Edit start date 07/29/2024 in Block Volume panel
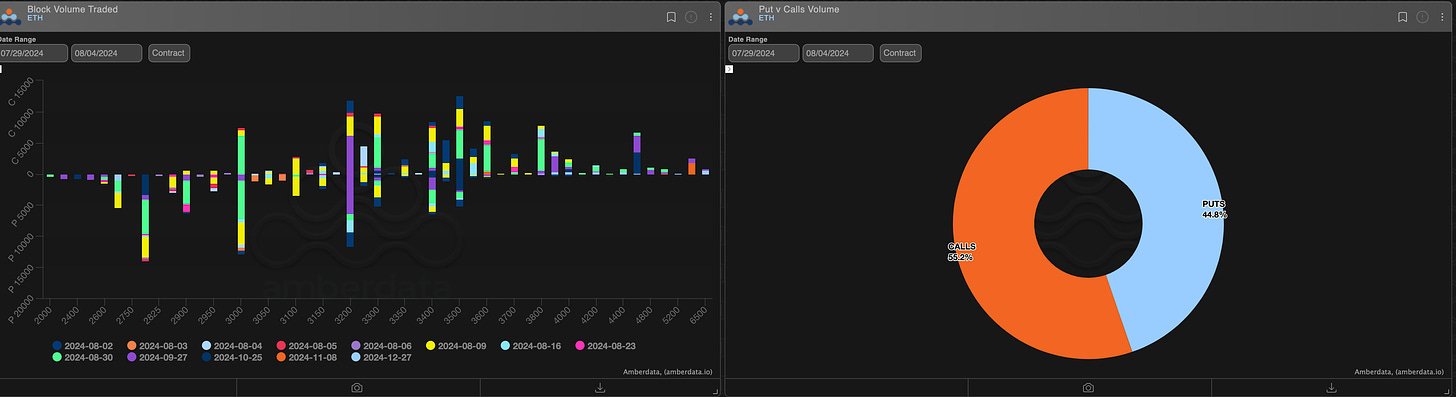The height and width of the screenshot is (397, 1456). 33,53
